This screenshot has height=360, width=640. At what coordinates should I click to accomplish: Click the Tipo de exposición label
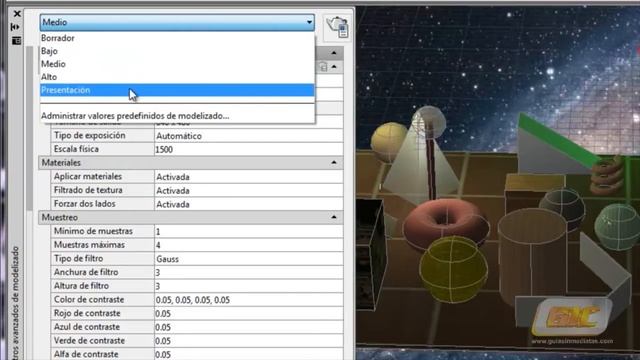[x=89, y=136]
